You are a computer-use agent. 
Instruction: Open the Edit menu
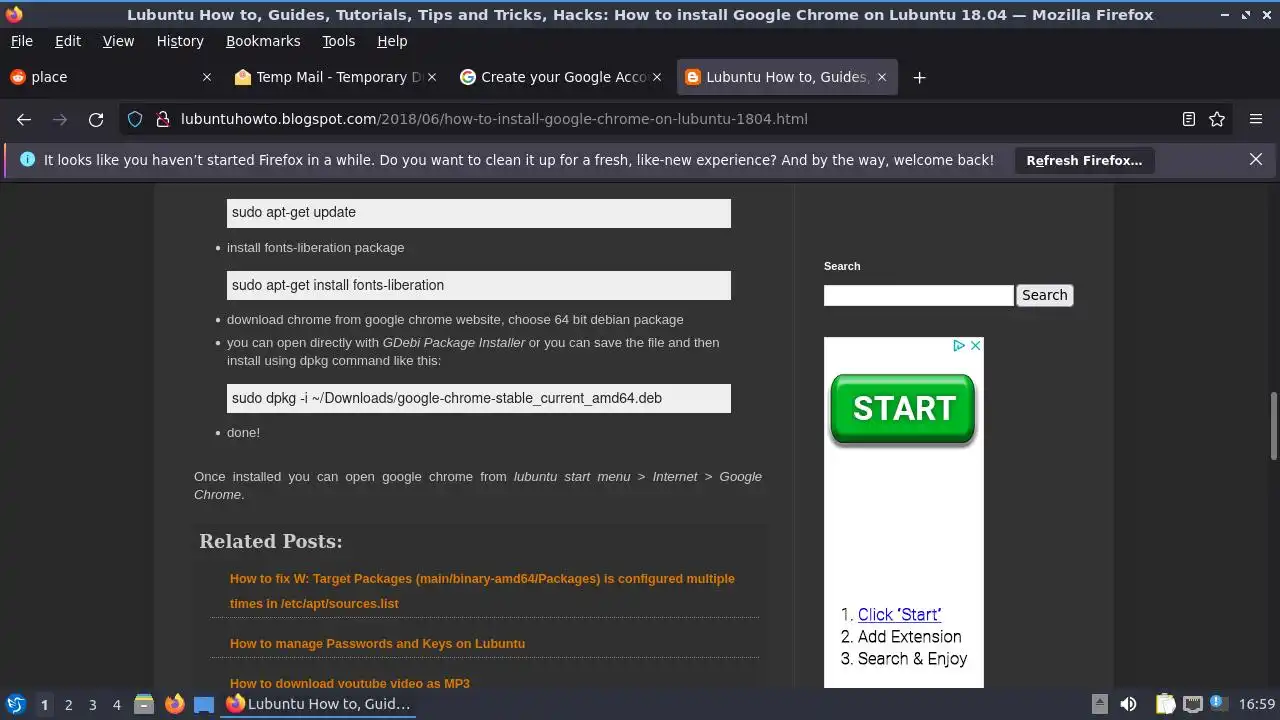tap(68, 41)
